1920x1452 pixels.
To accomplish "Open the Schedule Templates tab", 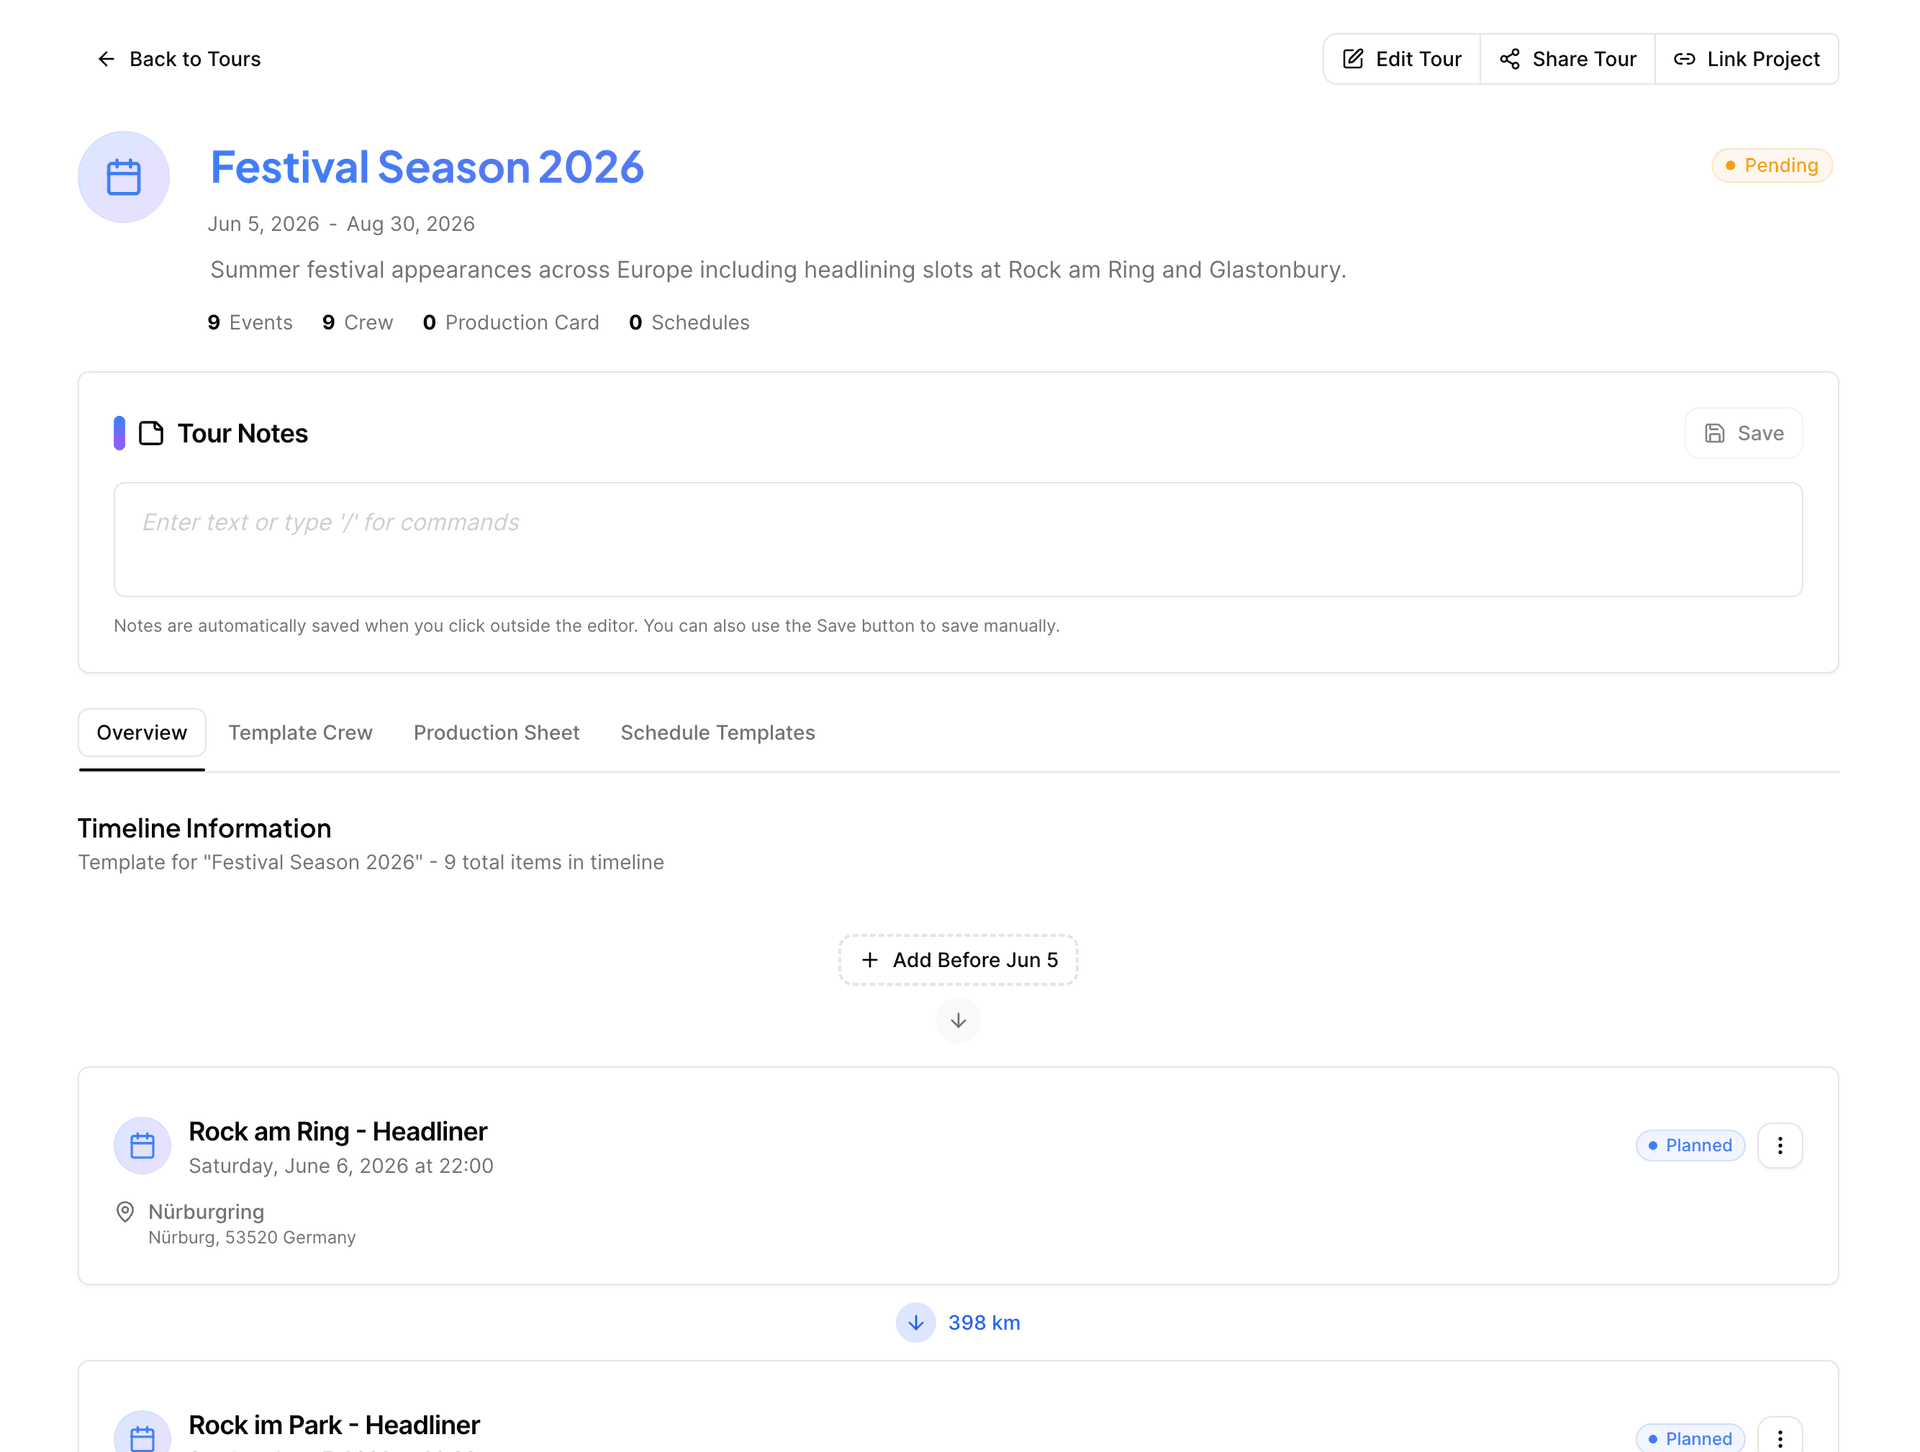I will pyautogui.click(x=717, y=732).
